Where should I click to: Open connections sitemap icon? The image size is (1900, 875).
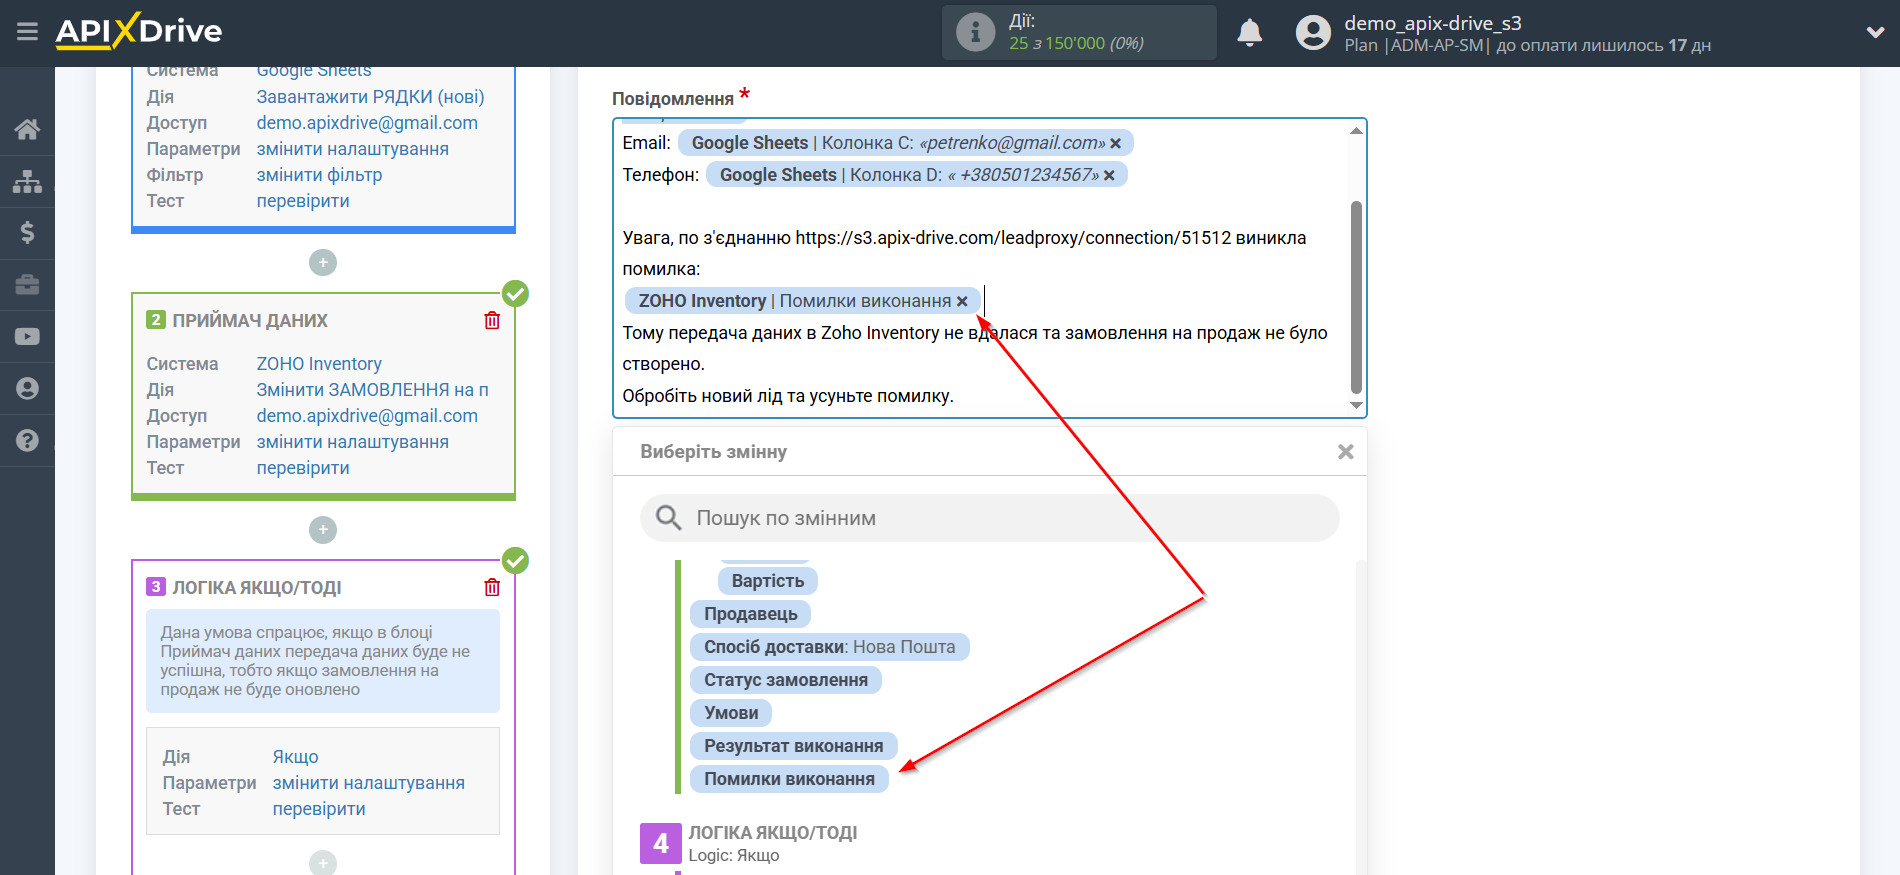point(27,181)
